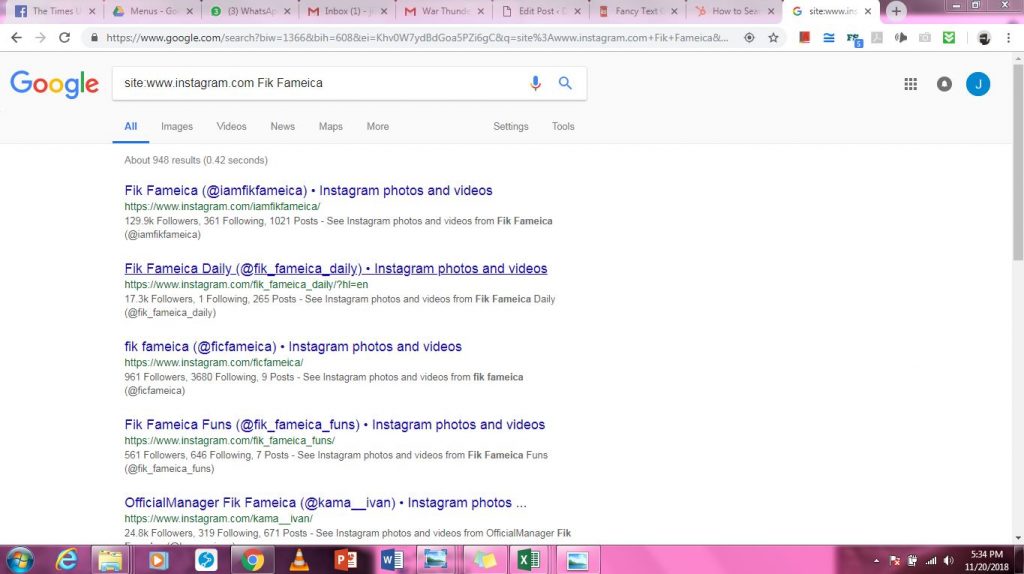Open the Google apps grid
Viewport: 1024px width, 574px height.
coord(910,84)
